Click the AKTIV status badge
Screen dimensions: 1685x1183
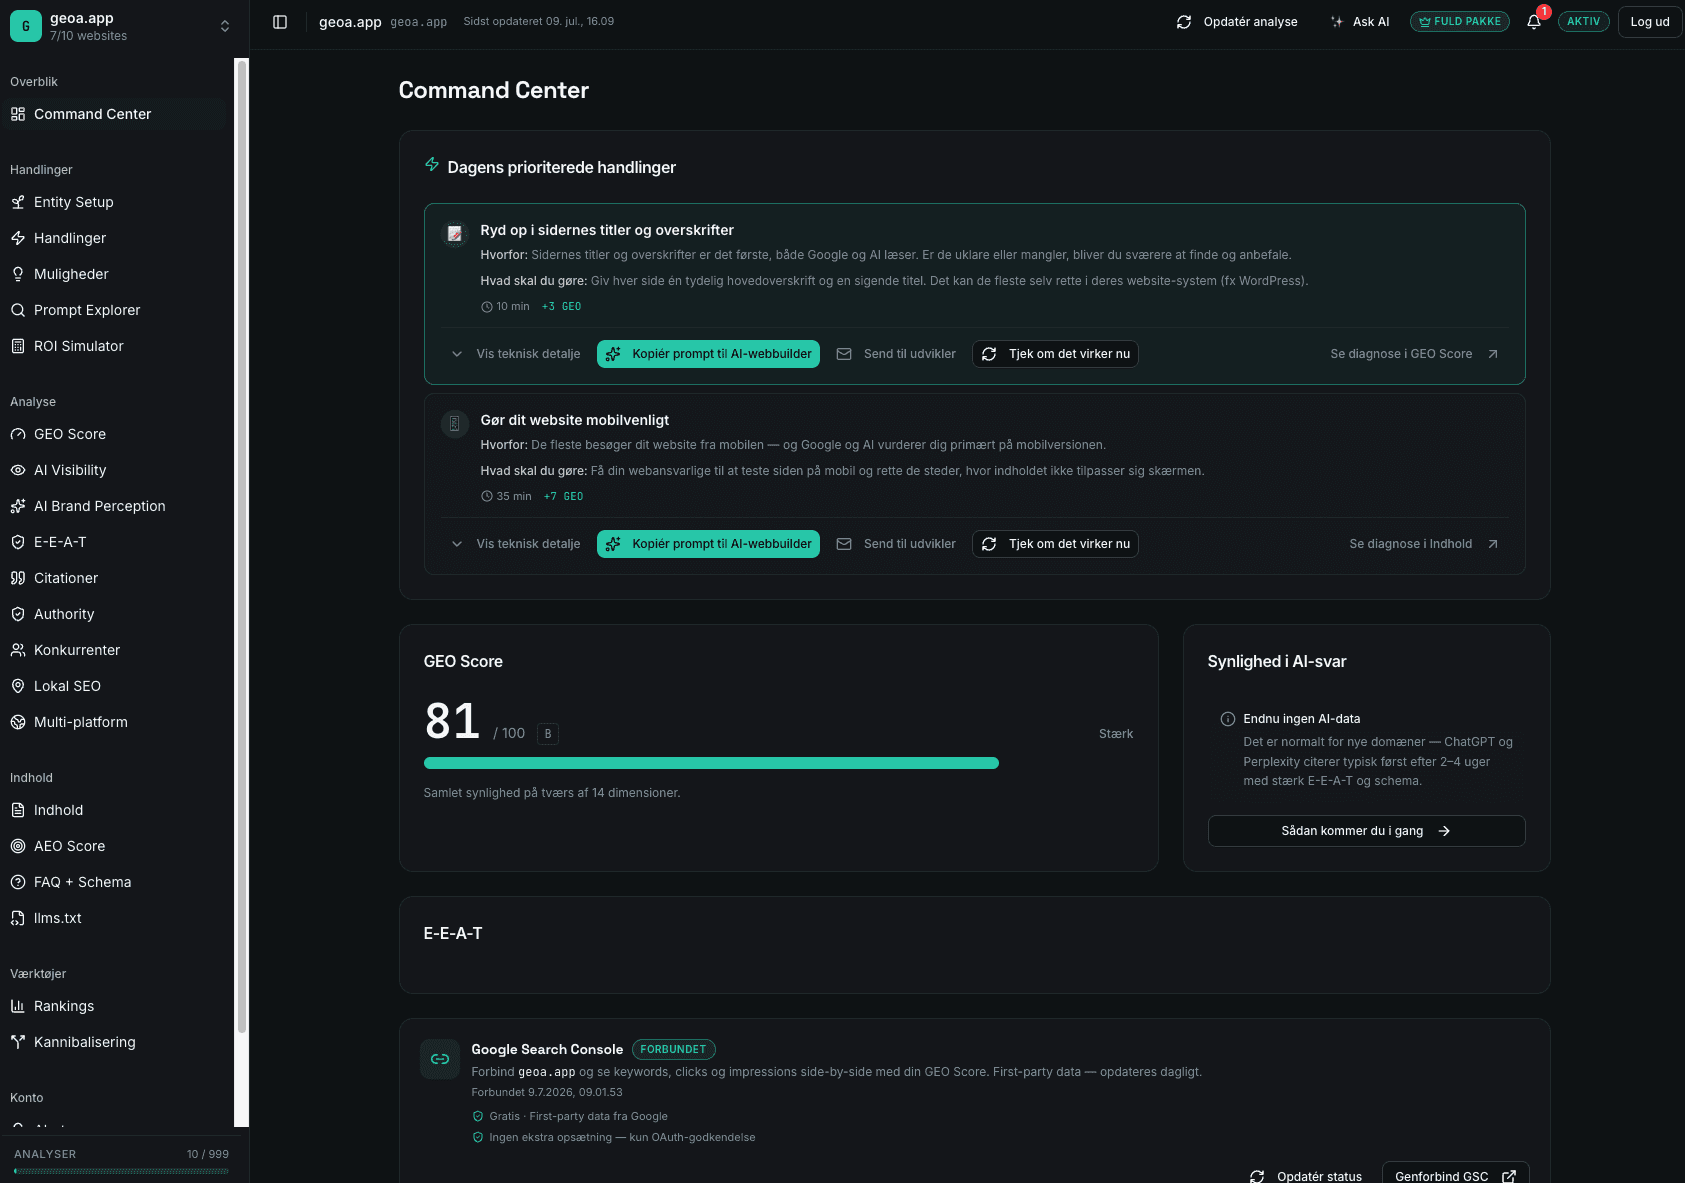(1583, 22)
